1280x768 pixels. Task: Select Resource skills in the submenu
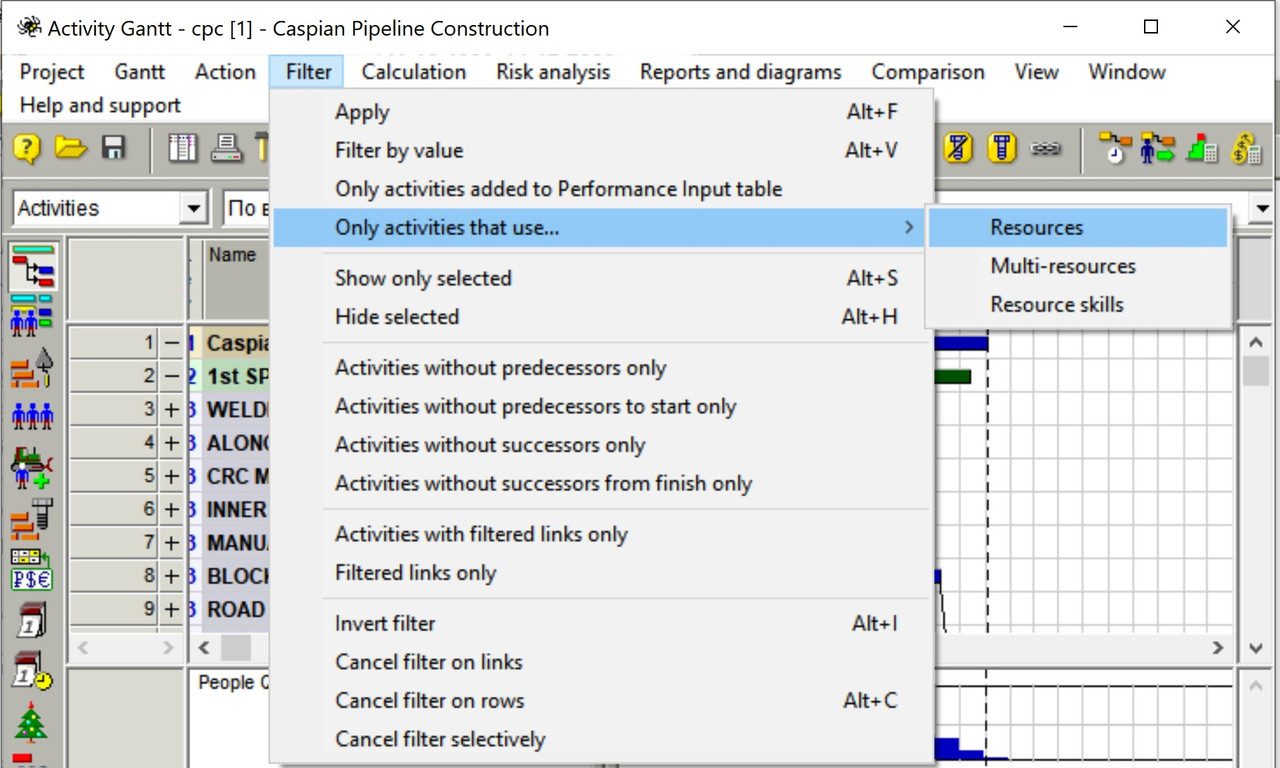pyautogui.click(x=1078, y=305)
